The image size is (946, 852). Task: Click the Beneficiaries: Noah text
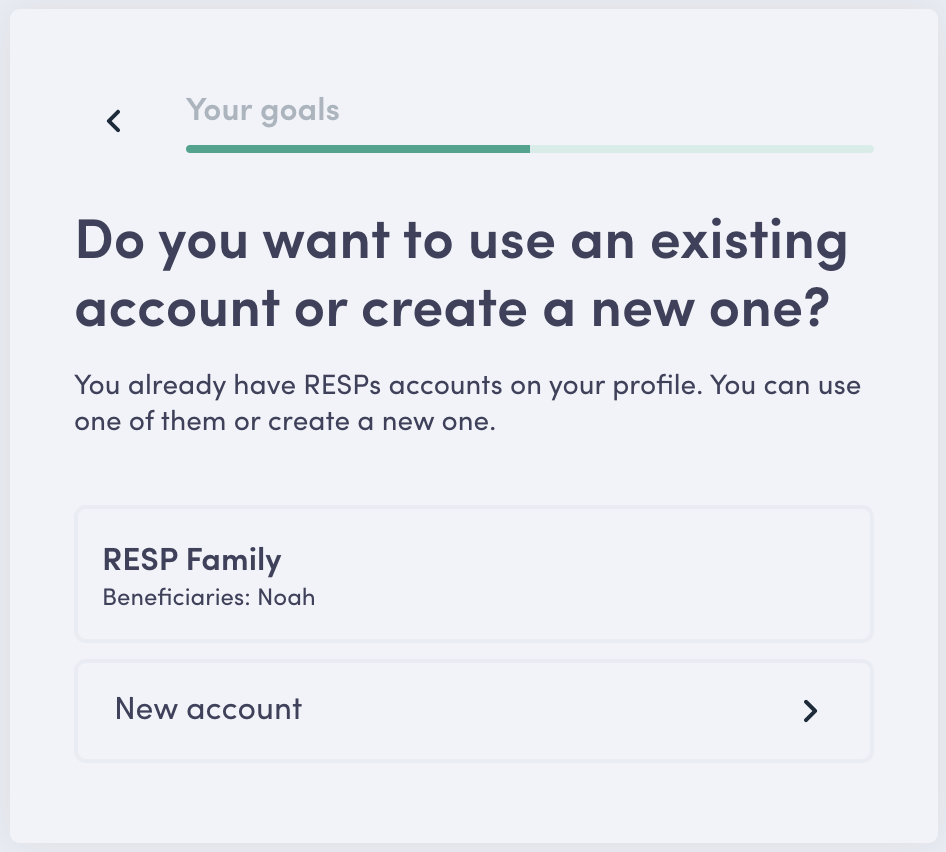point(209,597)
